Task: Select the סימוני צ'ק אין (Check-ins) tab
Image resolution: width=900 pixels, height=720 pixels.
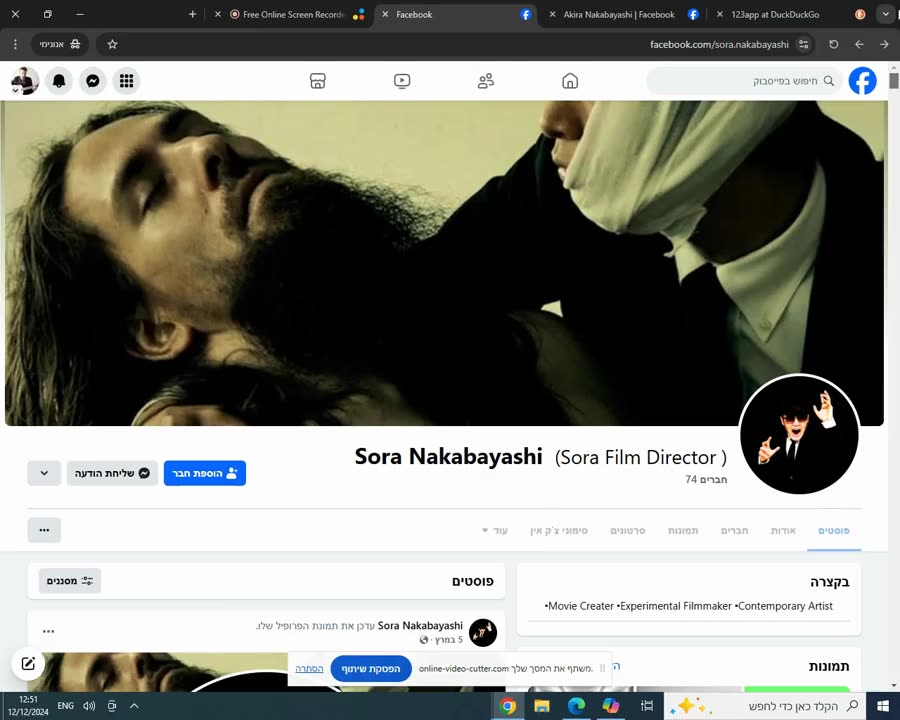Action: click(x=559, y=531)
